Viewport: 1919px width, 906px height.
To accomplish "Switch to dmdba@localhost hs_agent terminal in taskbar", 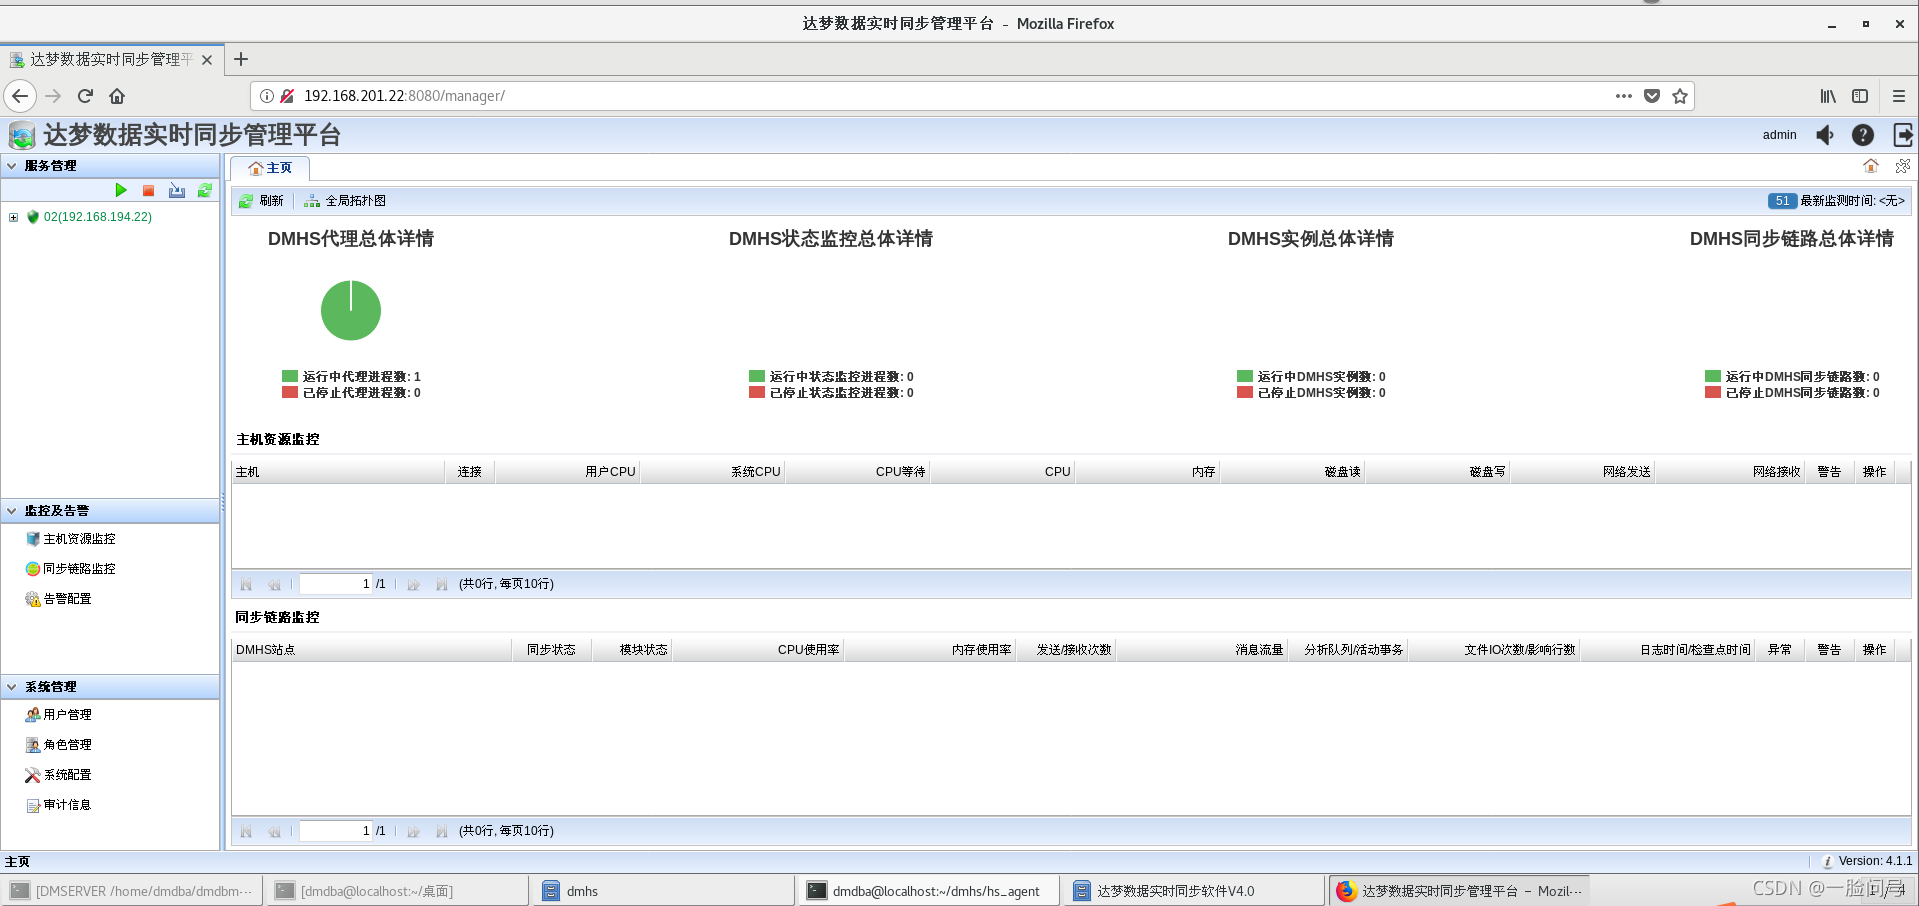I will 929,891.
